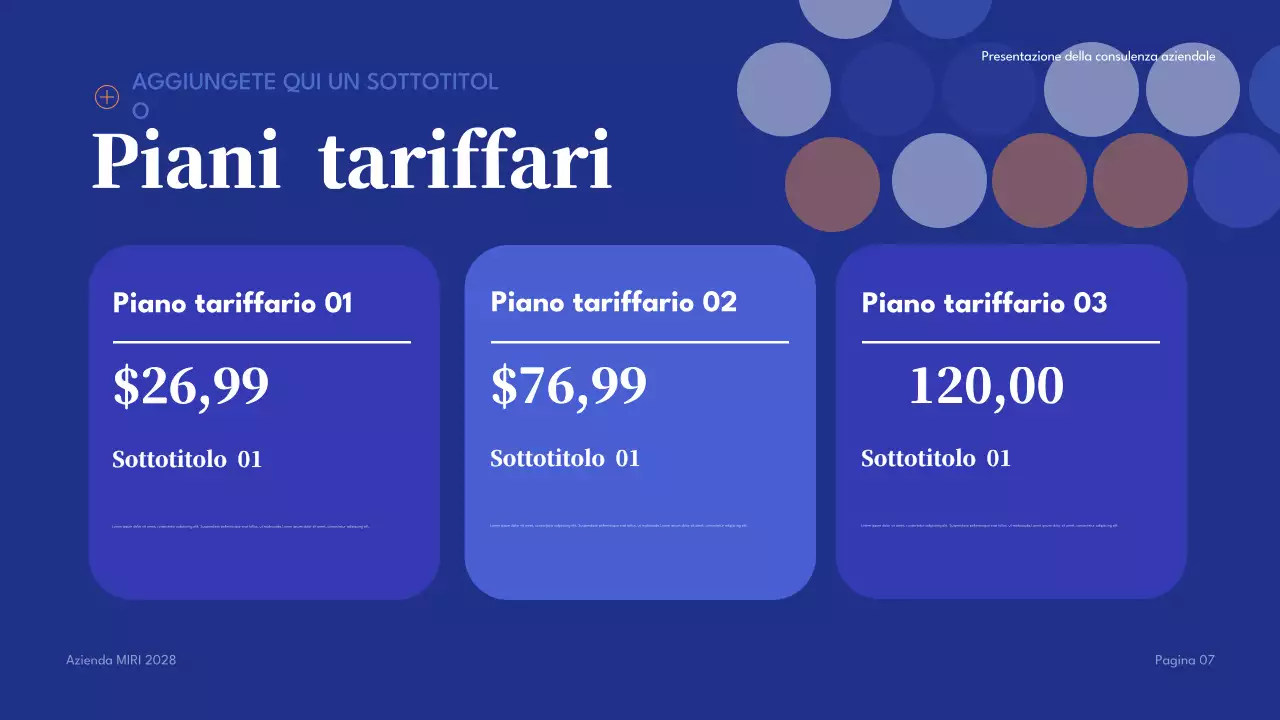The width and height of the screenshot is (1280, 720).
Task: Click the "Piano tariffario 01" card heading
Action: (x=233, y=303)
